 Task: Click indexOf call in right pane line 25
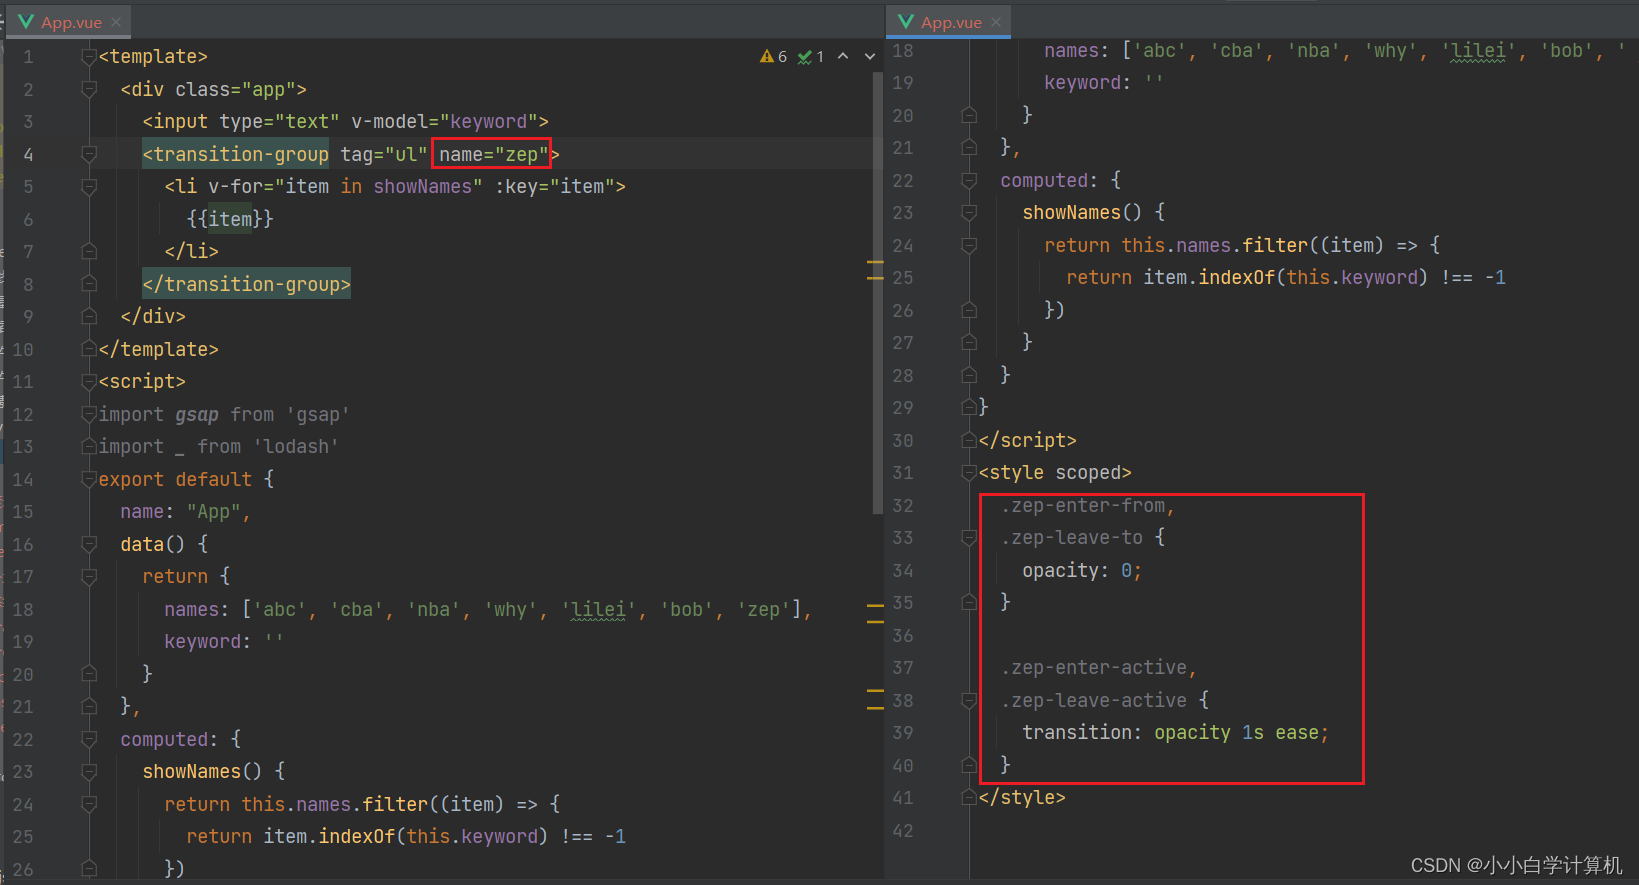pos(1237,277)
